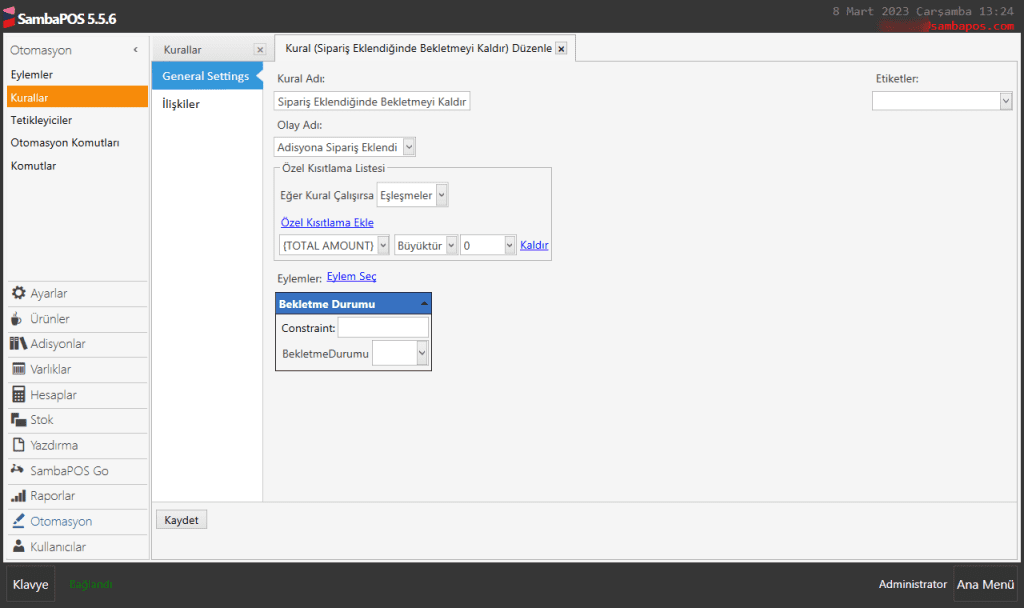The width and height of the screenshot is (1024, 608).
Task: Click the Özel Kısıtlama Ekle link
Action: [327, 223]
